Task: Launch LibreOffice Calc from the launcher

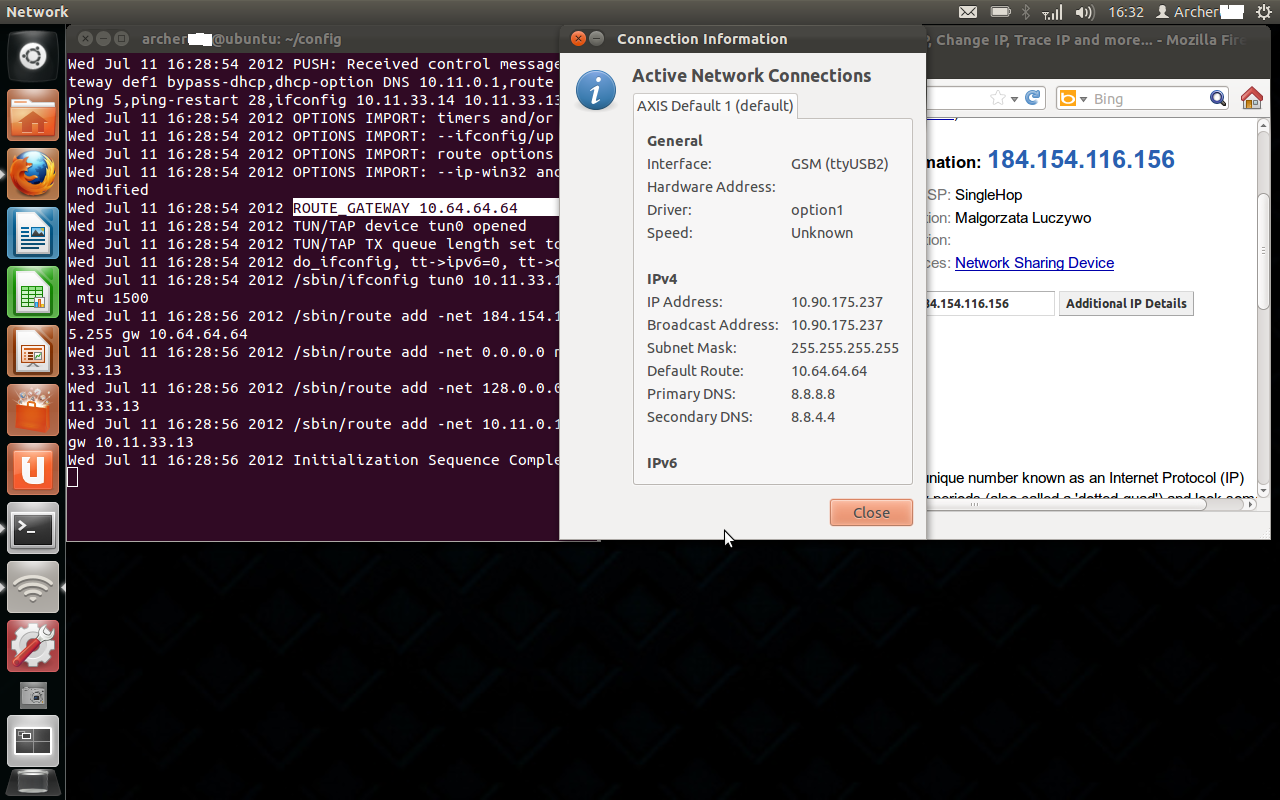Action: click(32, 290)
